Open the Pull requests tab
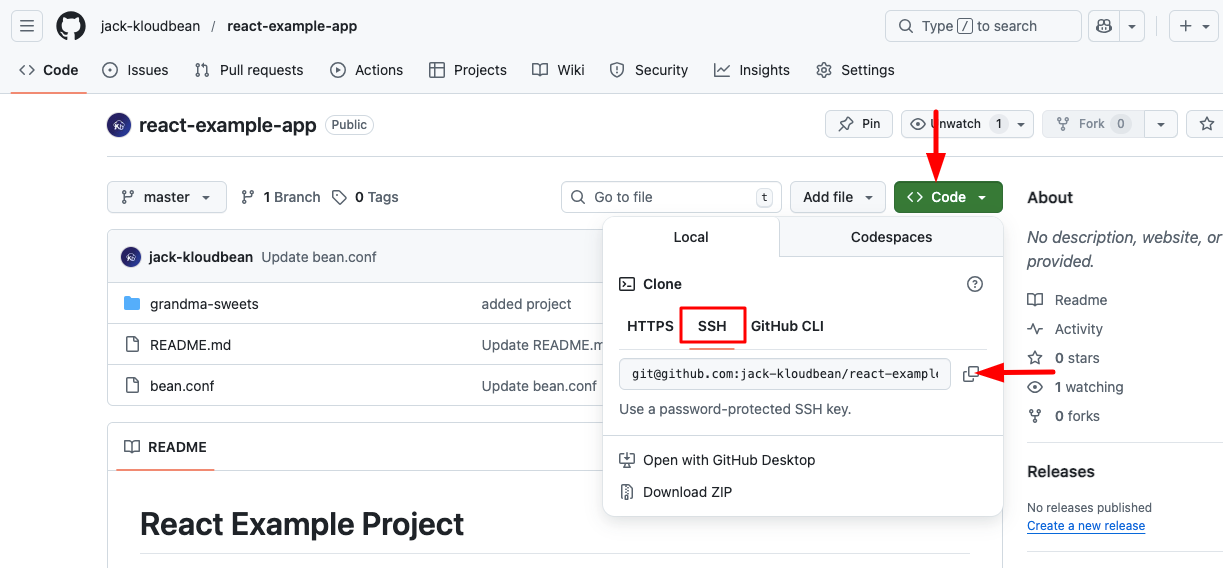This screenshot has height=568, width=1223. click(249, 70)
